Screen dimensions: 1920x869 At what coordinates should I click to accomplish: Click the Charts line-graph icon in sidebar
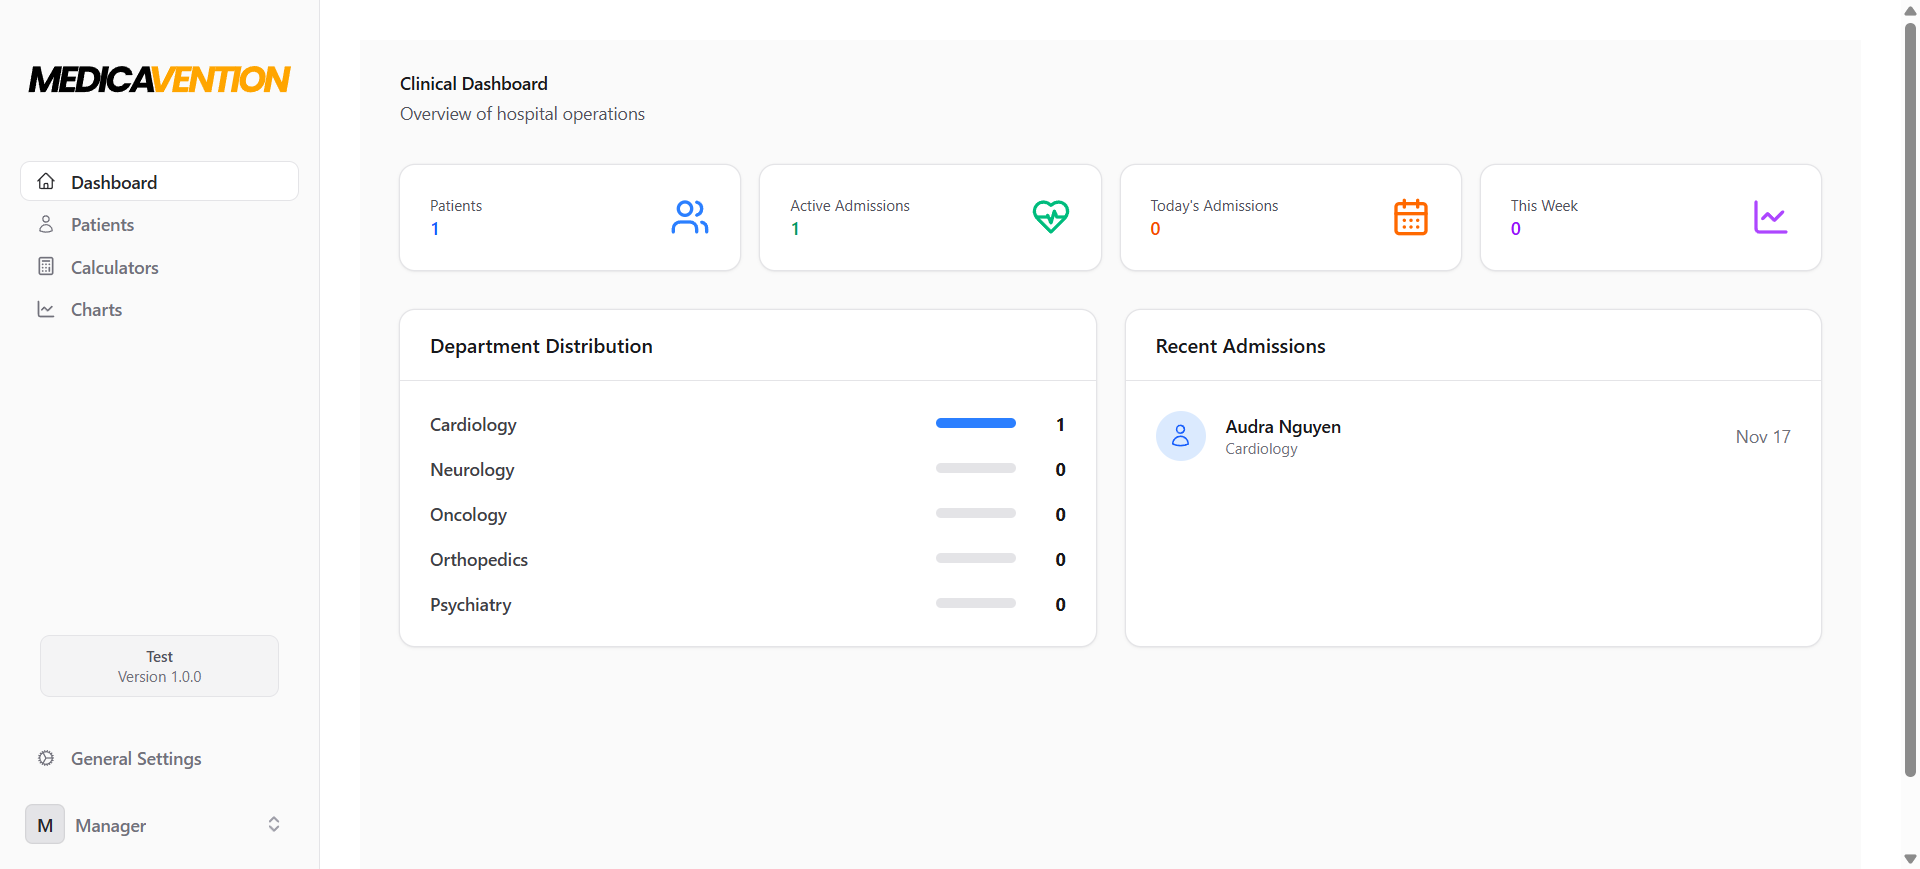46,309
